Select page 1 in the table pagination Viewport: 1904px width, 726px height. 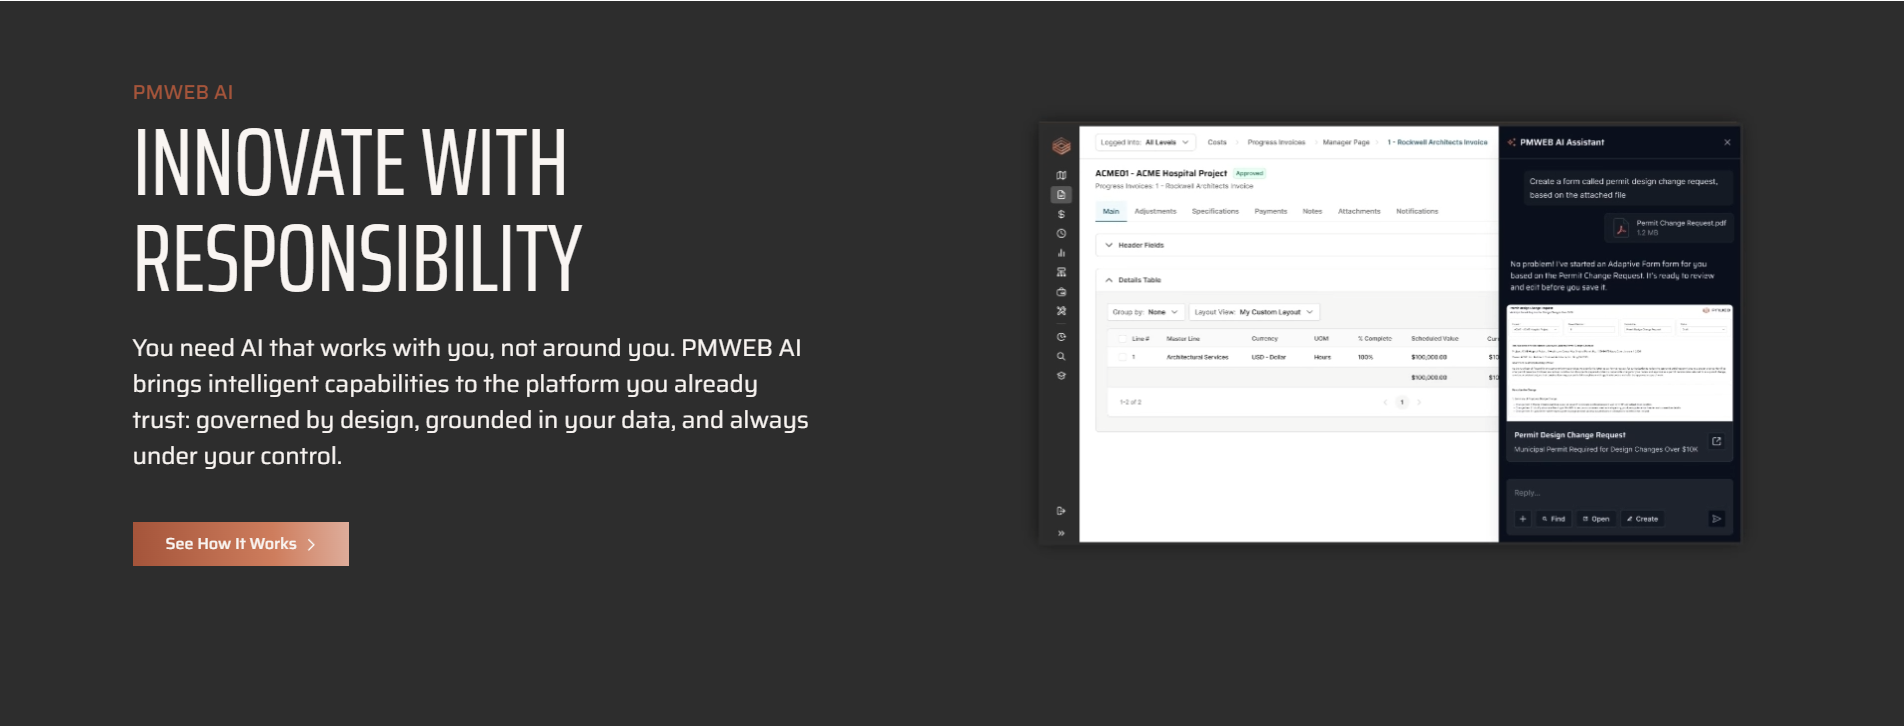click(1402, 402)
